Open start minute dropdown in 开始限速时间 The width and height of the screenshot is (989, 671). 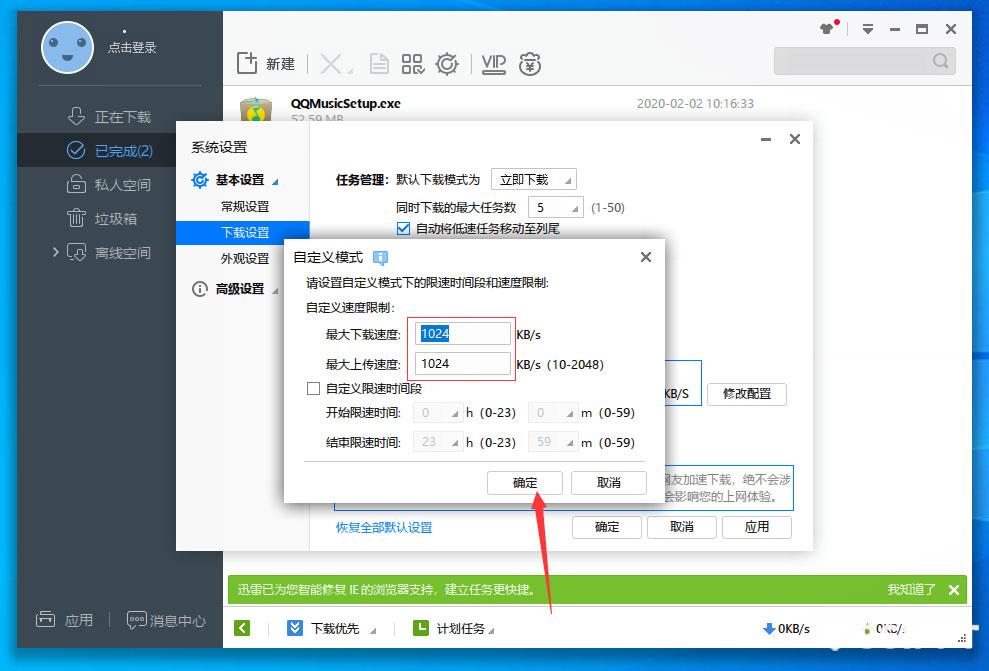[553, 413]
